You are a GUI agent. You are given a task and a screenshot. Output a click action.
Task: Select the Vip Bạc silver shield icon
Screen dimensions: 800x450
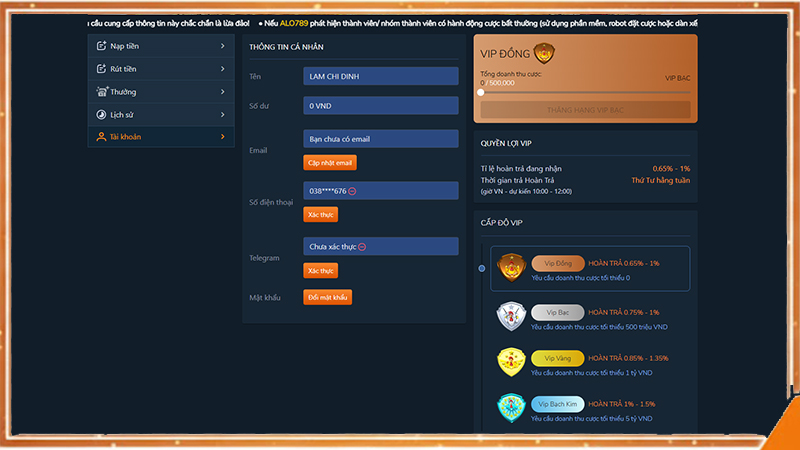tap(512, 317)
